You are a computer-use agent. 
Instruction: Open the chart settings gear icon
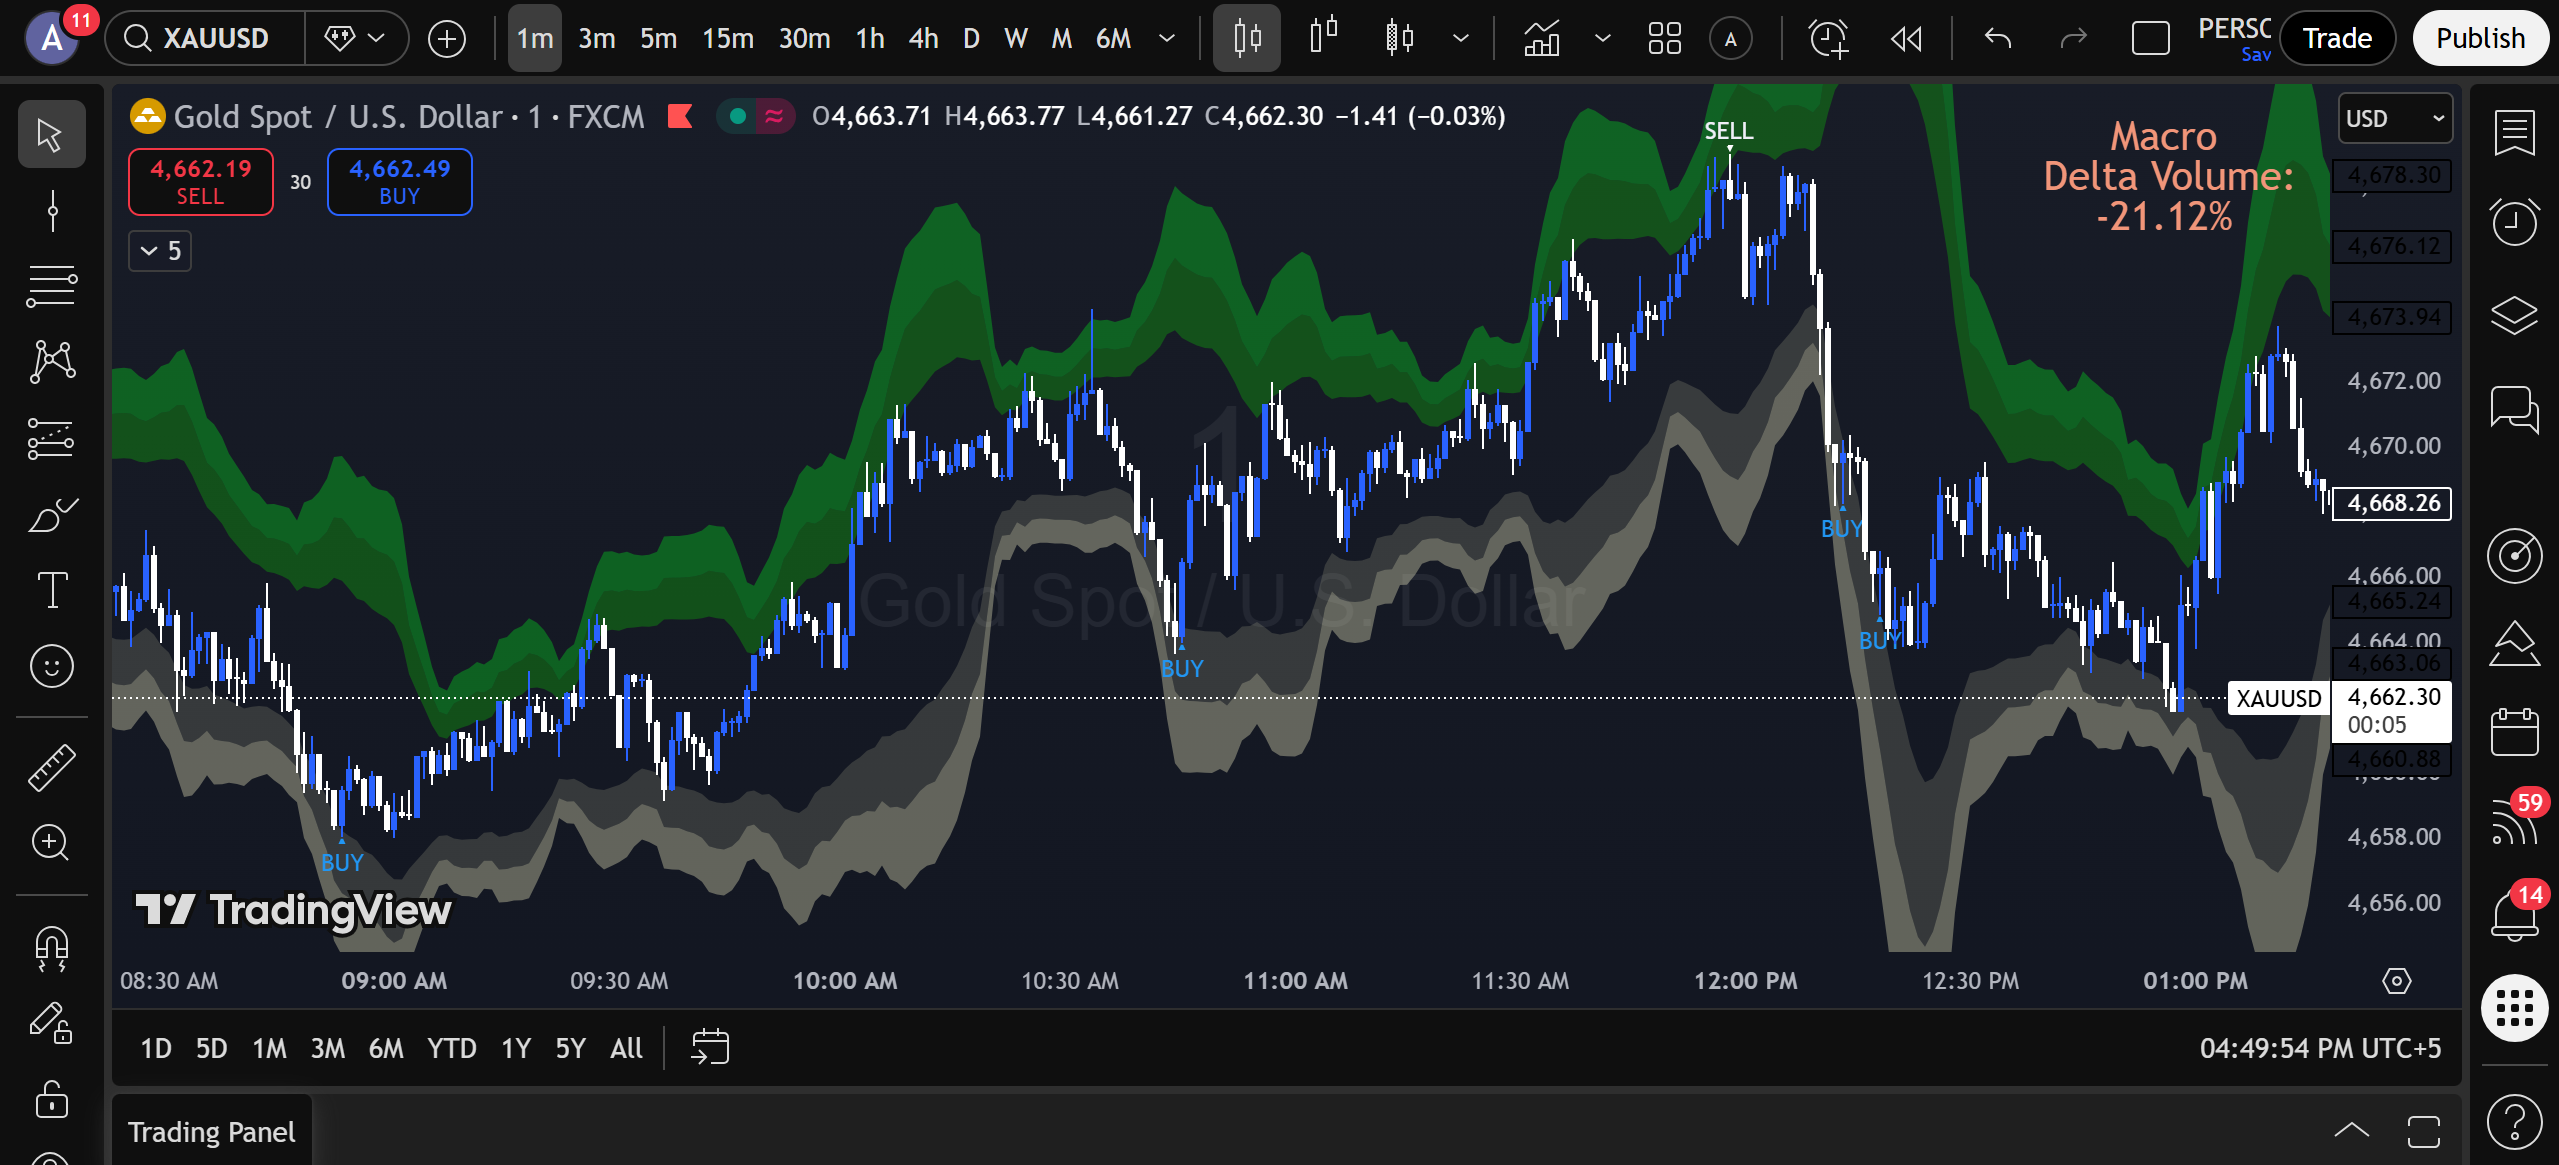(2397, 981)
